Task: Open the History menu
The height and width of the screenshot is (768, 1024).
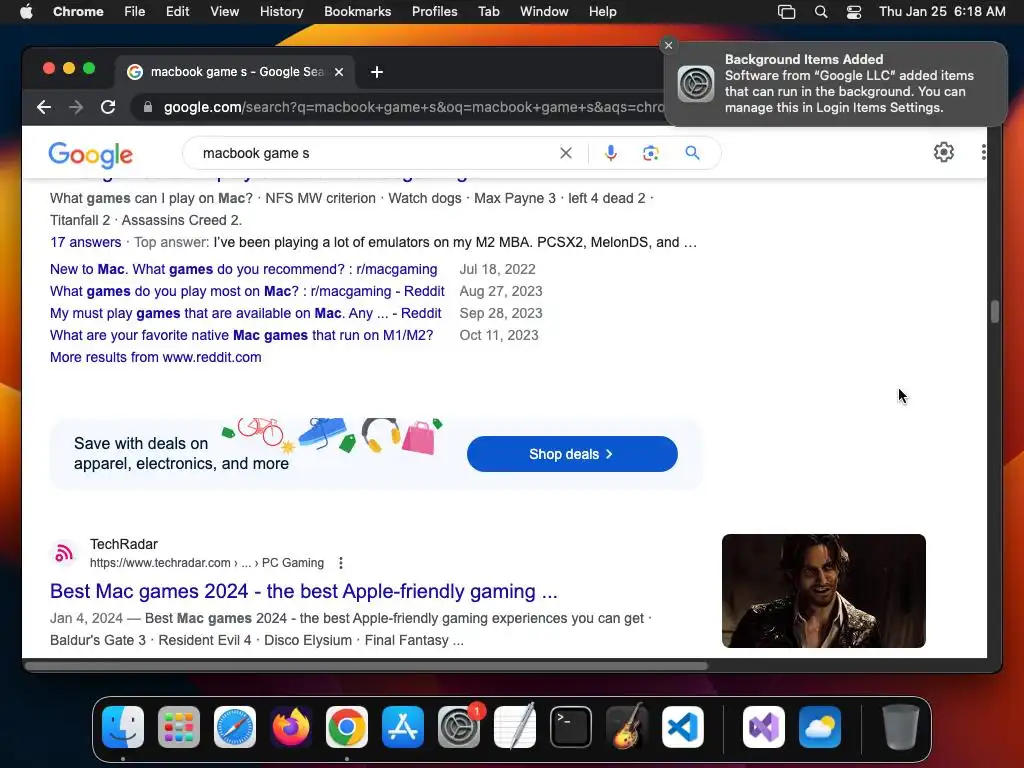Action: click(281, 12)
